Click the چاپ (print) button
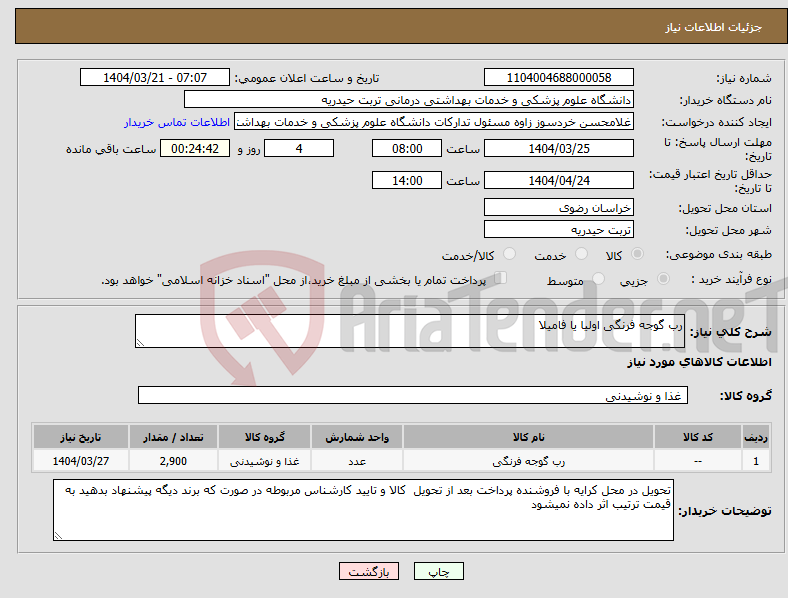Screen dimensions: 788x598 (438, 571)
